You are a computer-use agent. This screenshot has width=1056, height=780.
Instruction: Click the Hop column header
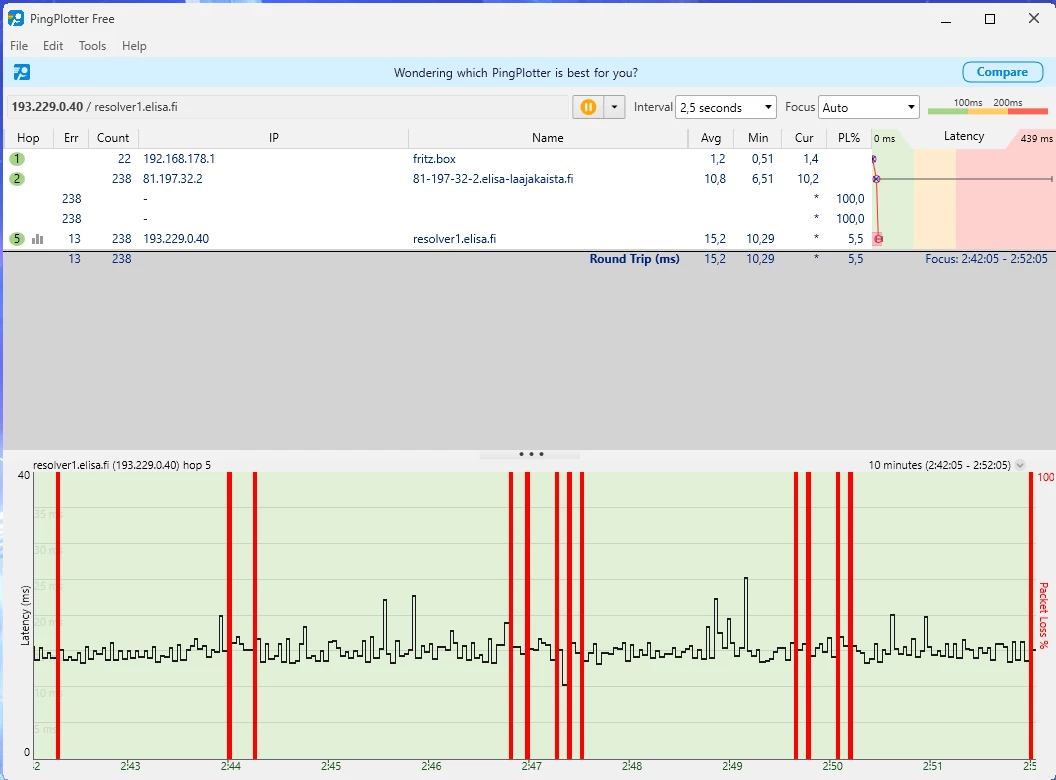[28, 137]
